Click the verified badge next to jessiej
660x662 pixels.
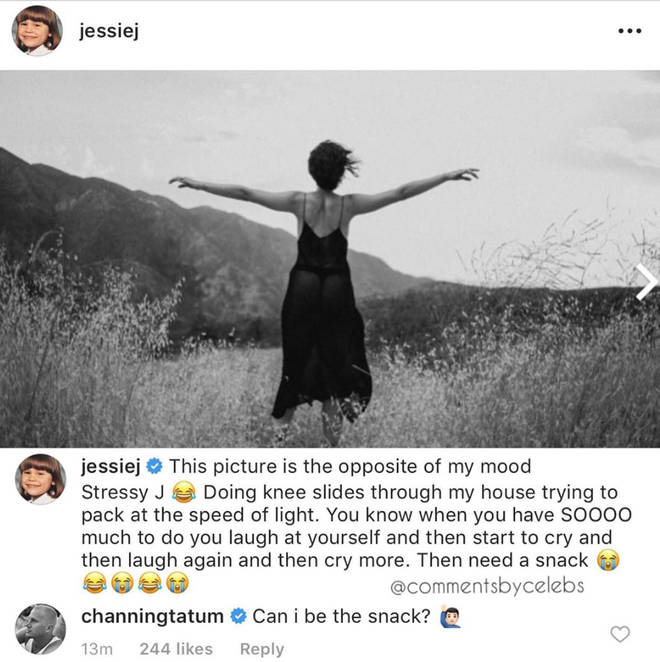click(155, 466)
